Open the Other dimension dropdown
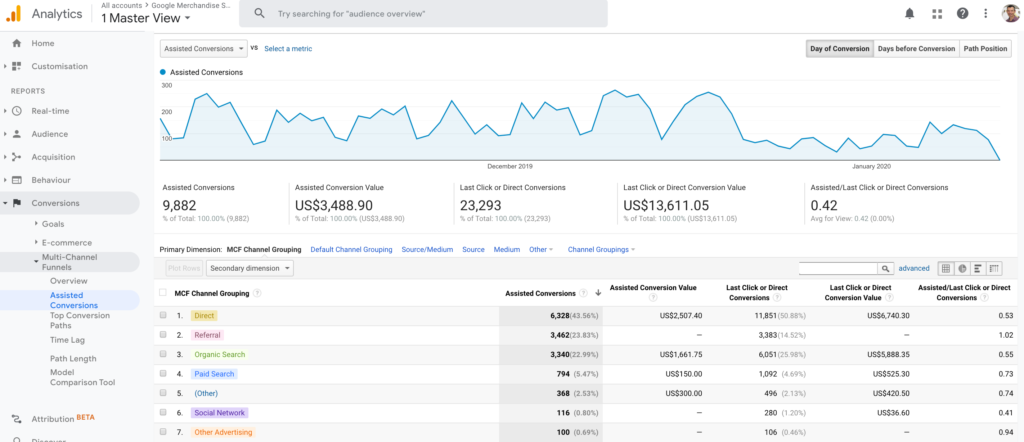Image resolution: width=1024 pixels, height=442 pixels. point(541,249)
